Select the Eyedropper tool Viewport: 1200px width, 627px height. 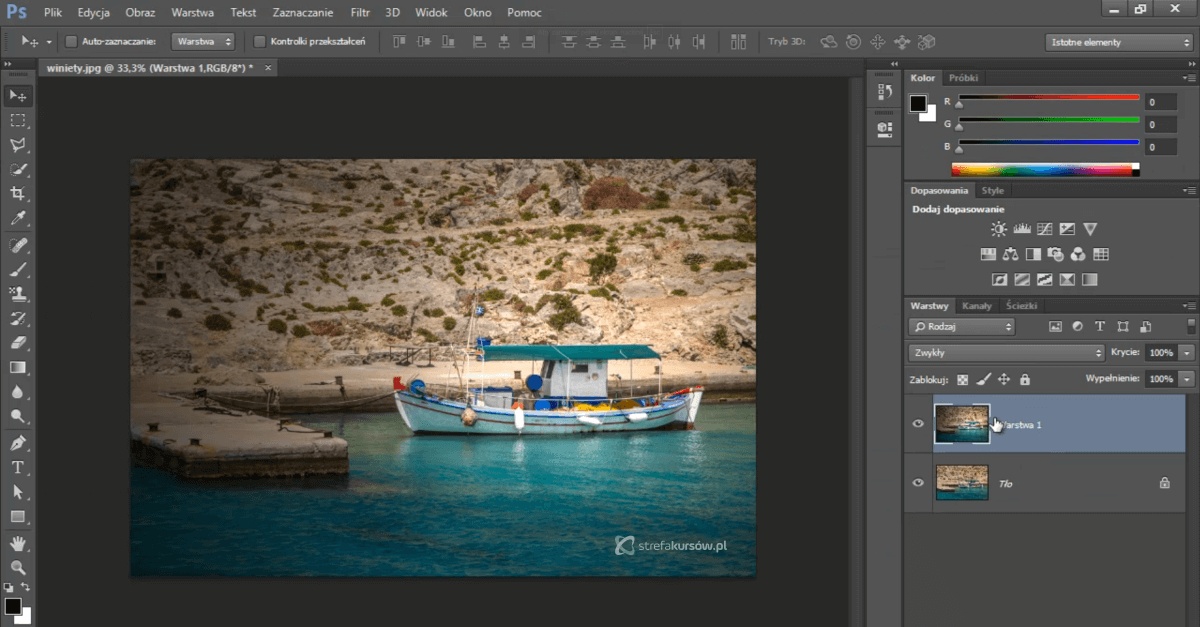click(17, 219)
